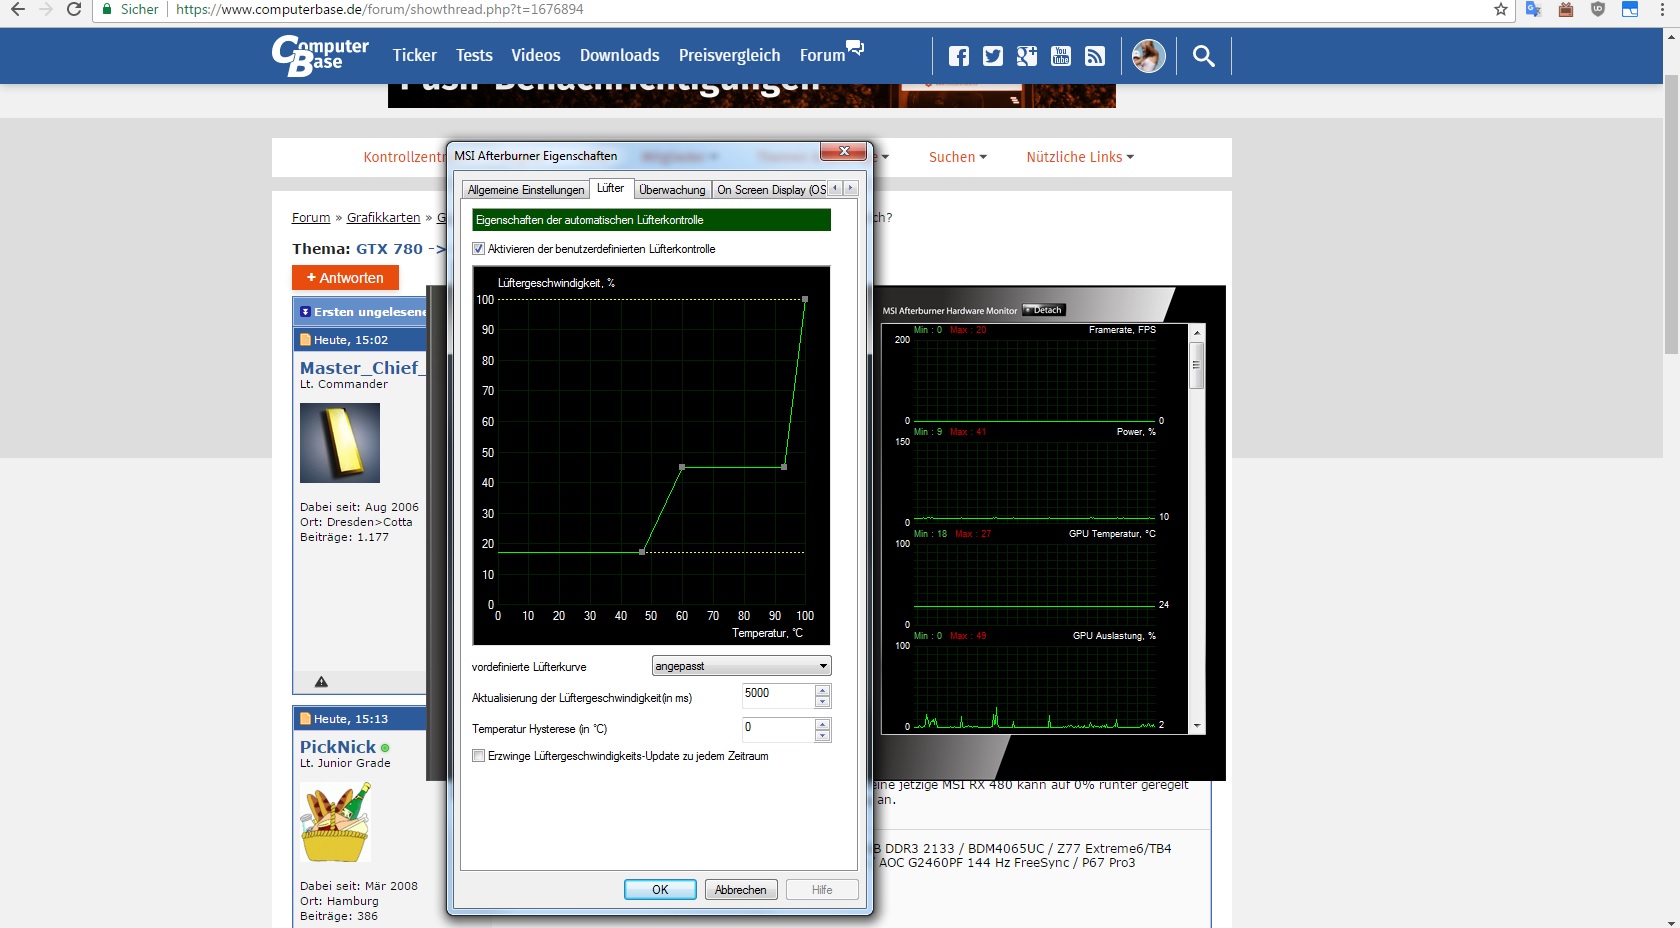Click the warning triangle under Master_Chief_'s post
This screenshot has height=928, width=1680.
[x=321, y=682]
